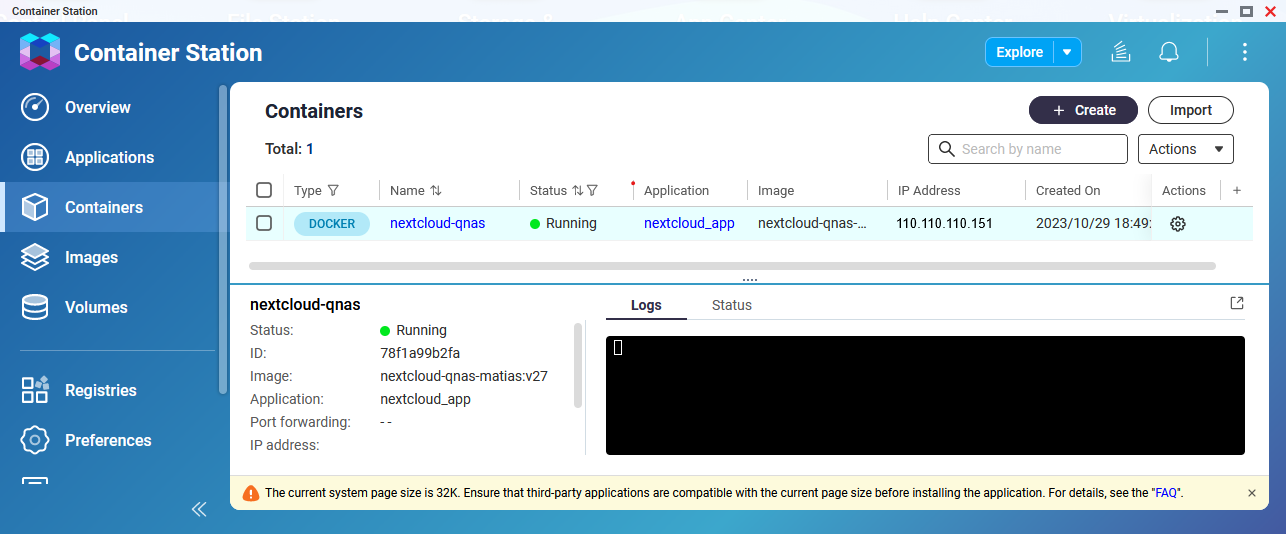Screen dimensions: 1286x534
Task: Click the Explore button
Action: click(1020, 52)
